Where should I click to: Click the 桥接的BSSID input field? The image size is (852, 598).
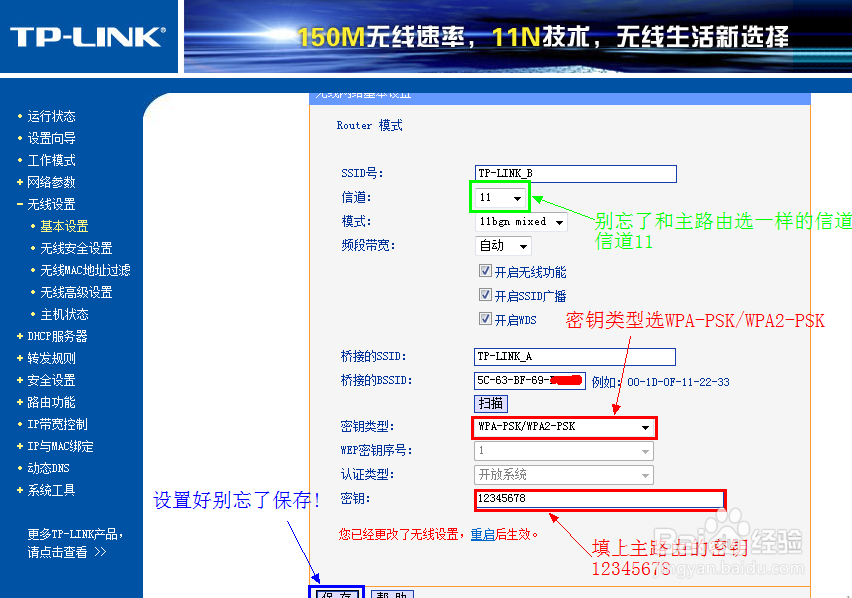[529, 380]
